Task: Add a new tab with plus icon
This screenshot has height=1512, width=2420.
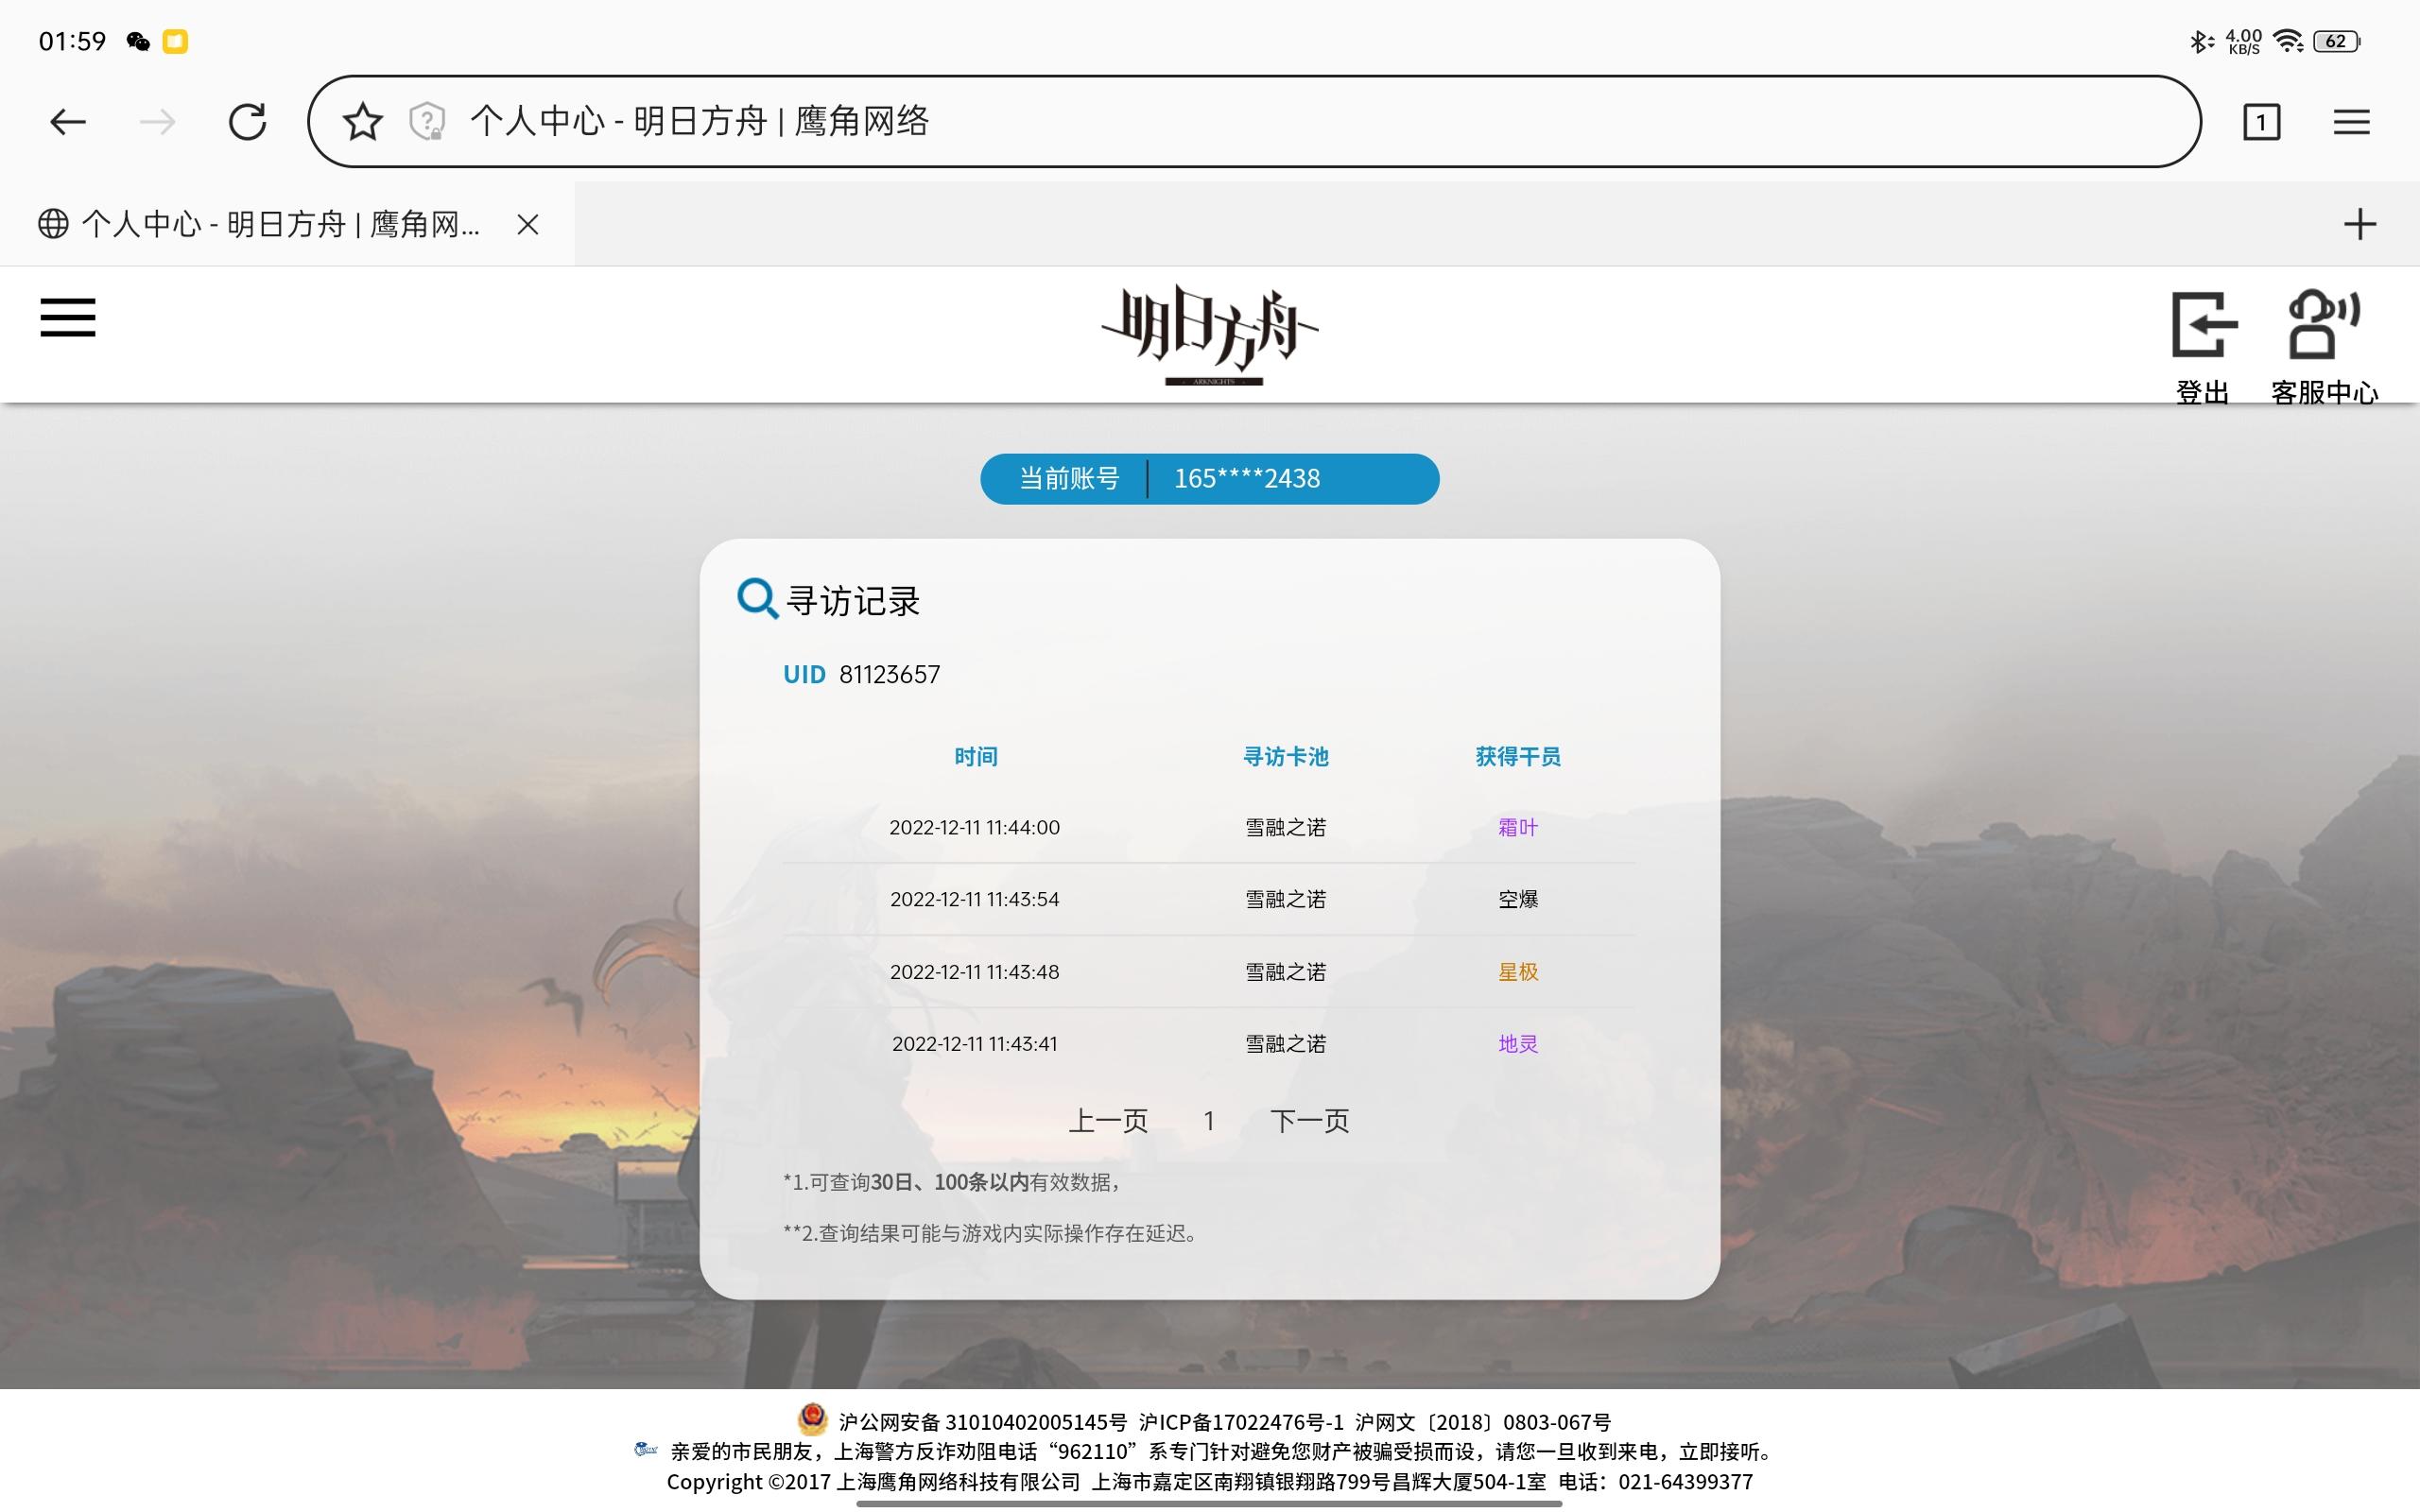Action: [2360, 224]
